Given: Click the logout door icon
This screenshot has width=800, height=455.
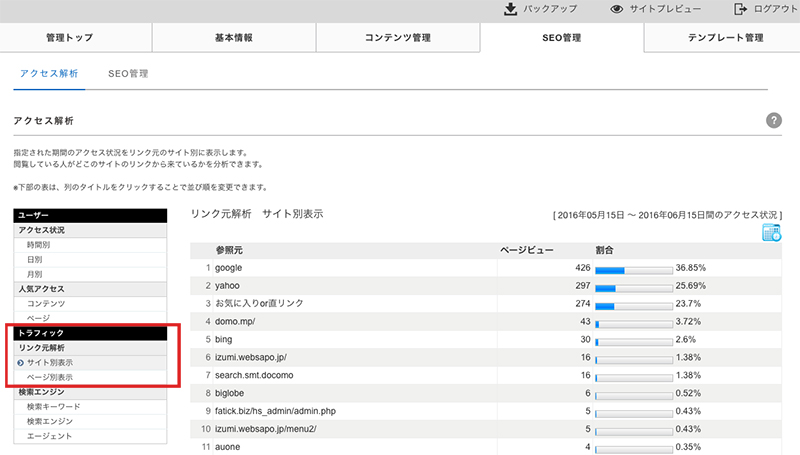Looking at the screenshot, I should tap(740, 10).
